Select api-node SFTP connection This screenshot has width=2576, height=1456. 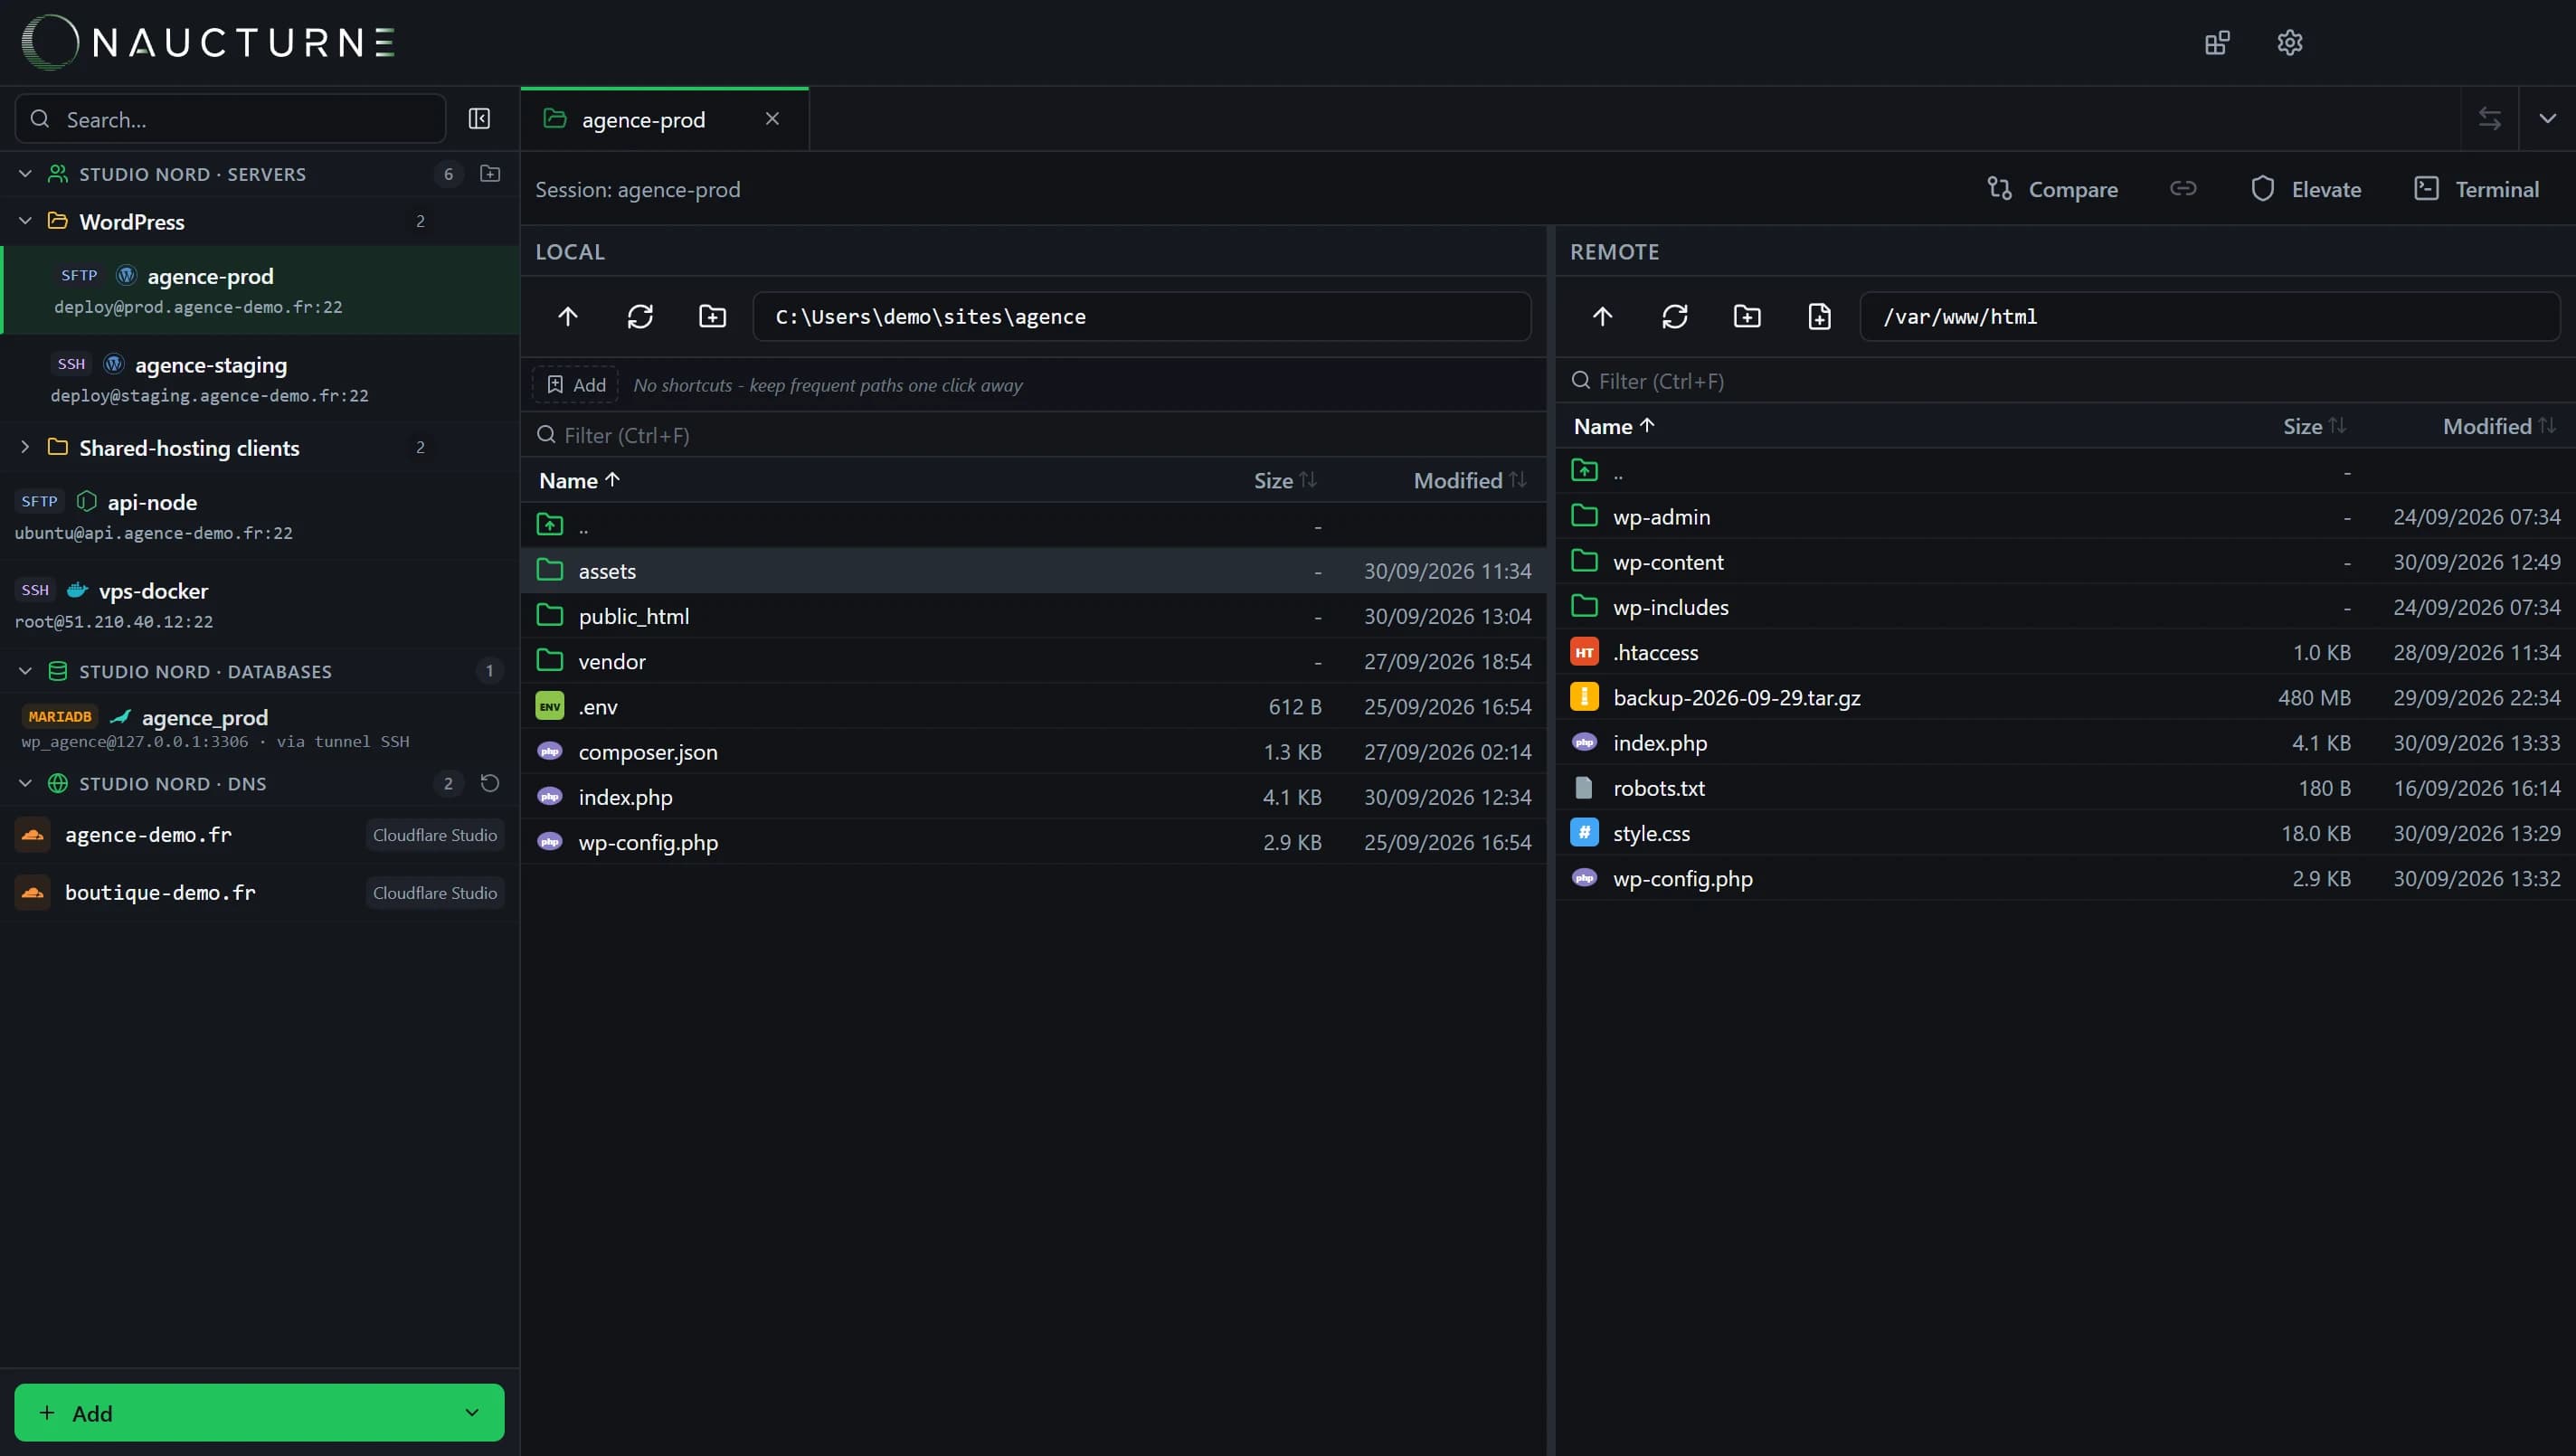(x=260, y=516)
